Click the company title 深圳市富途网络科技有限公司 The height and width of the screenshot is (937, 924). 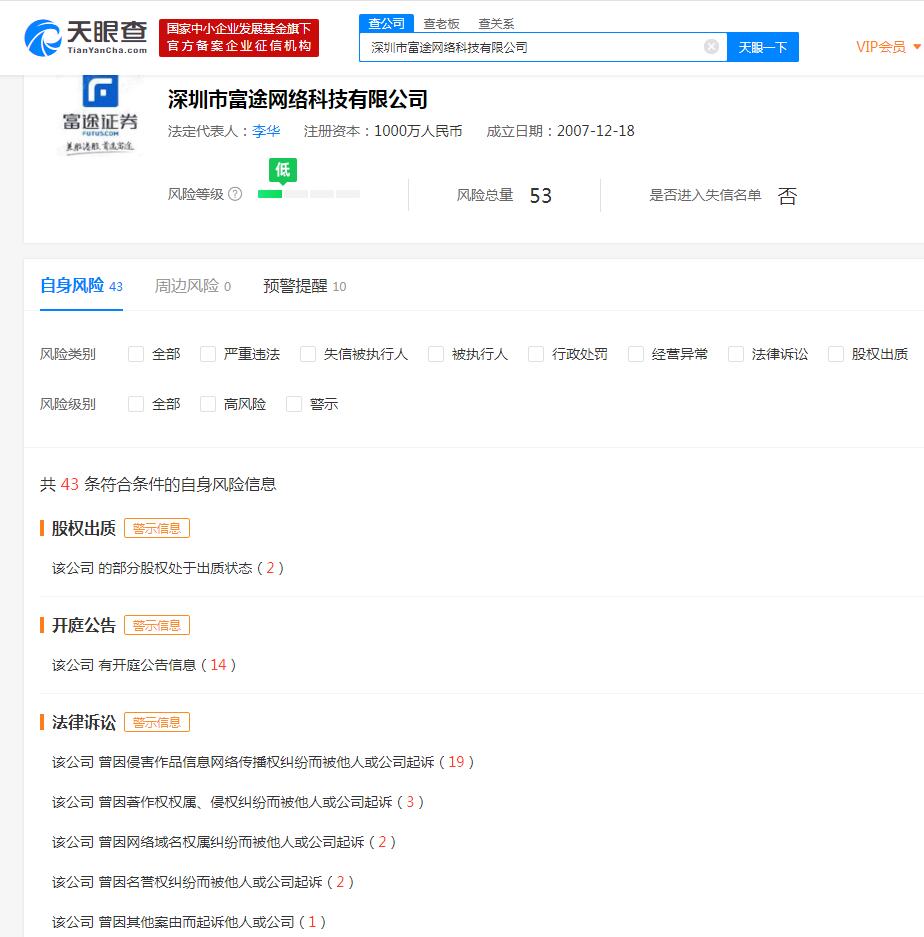tap(298, 99)
